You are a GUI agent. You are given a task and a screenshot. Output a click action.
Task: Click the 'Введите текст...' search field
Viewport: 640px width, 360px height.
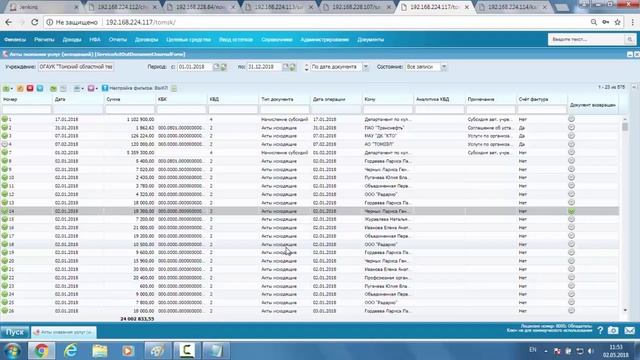[586, 40]
